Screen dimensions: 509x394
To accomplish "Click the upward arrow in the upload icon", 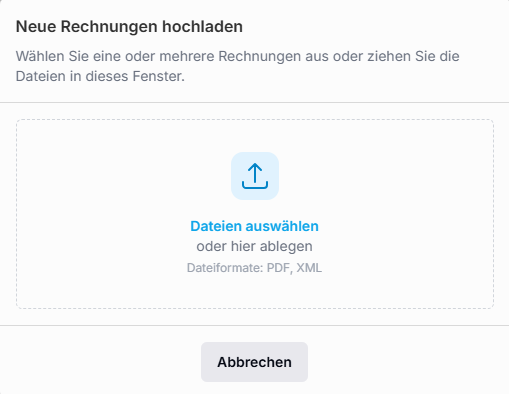I will pos(255,173).
